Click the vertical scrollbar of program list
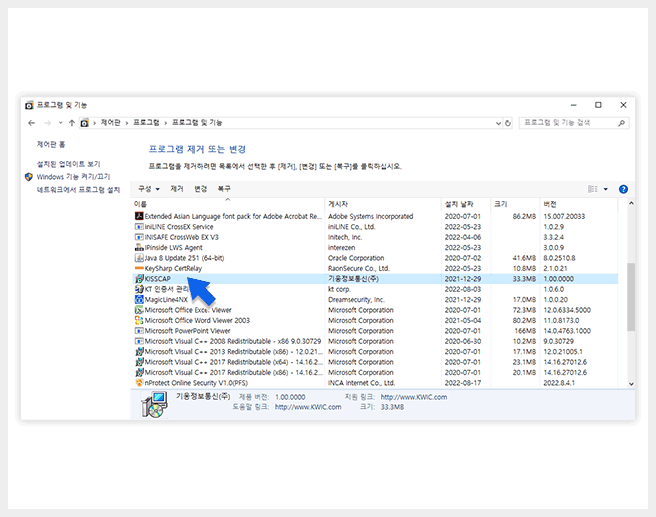 [630, 300]
